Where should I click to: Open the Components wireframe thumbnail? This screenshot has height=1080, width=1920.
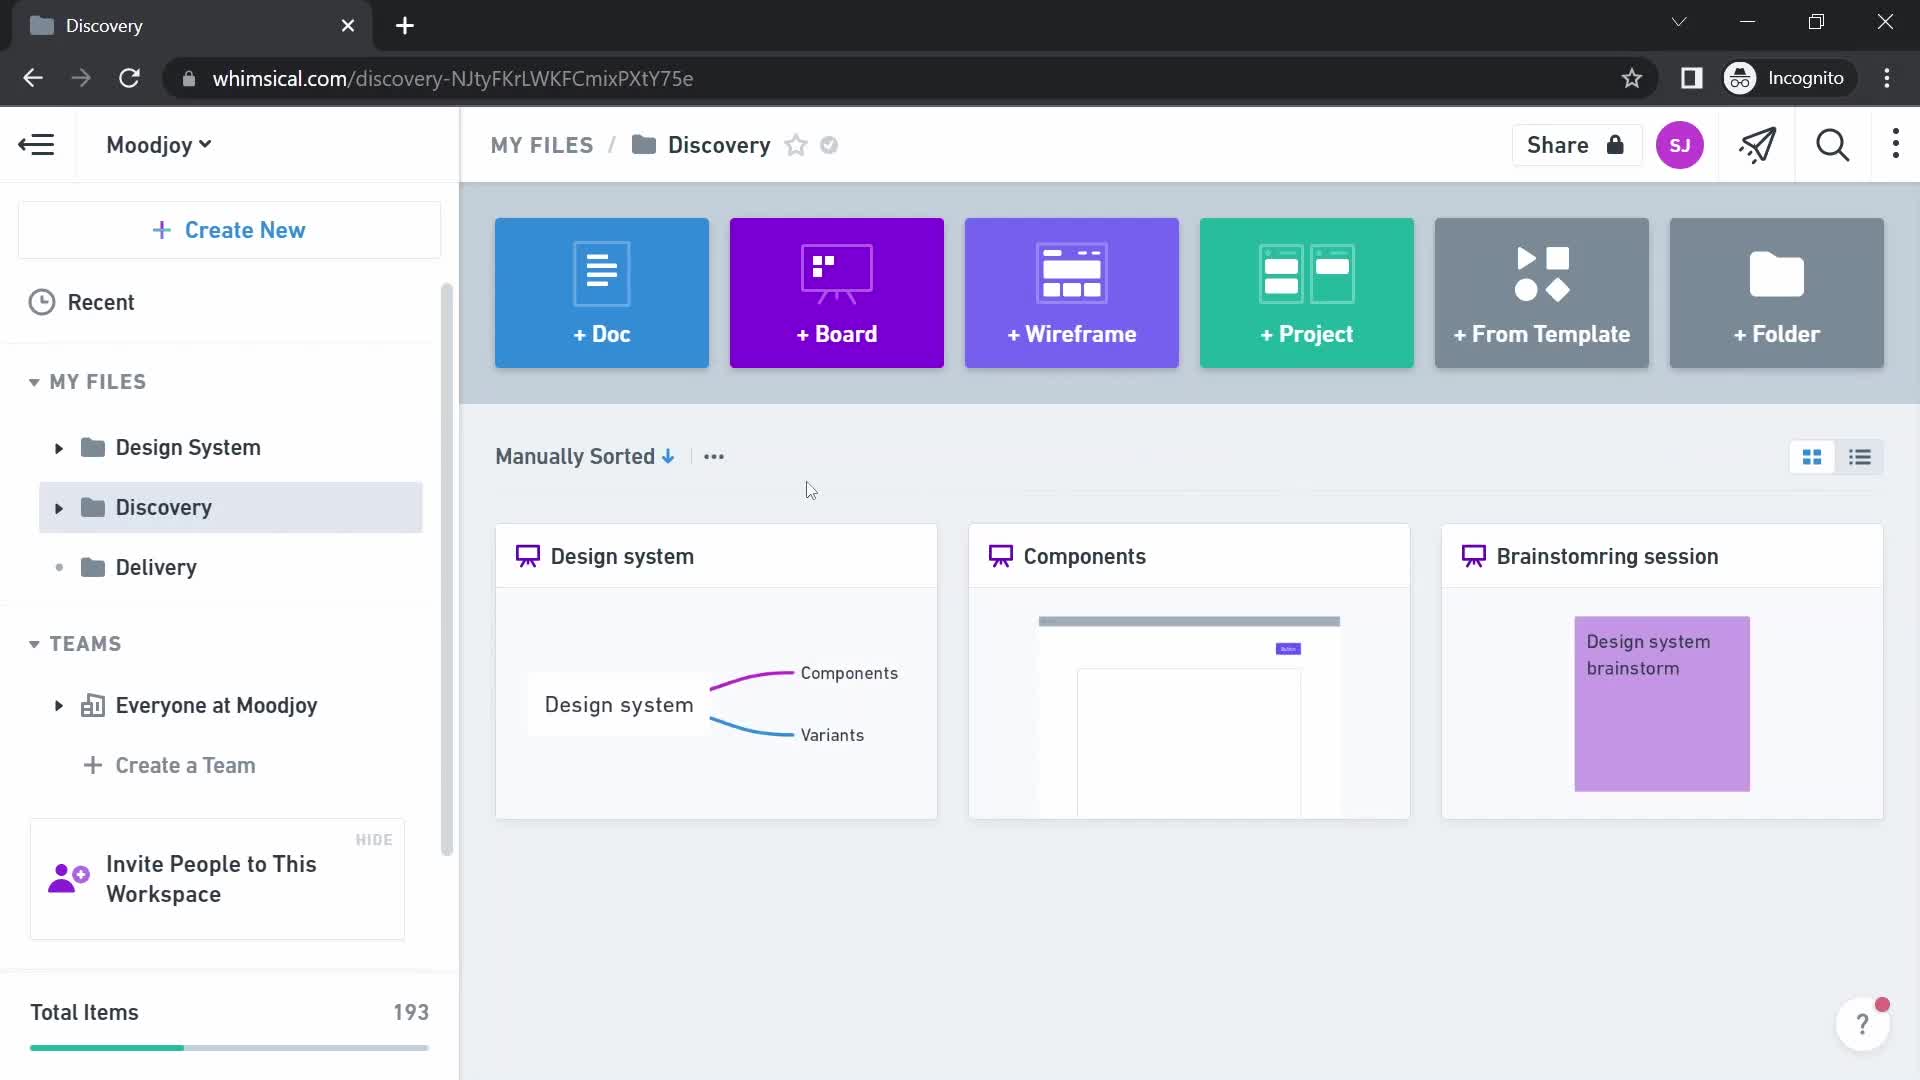1189,704
